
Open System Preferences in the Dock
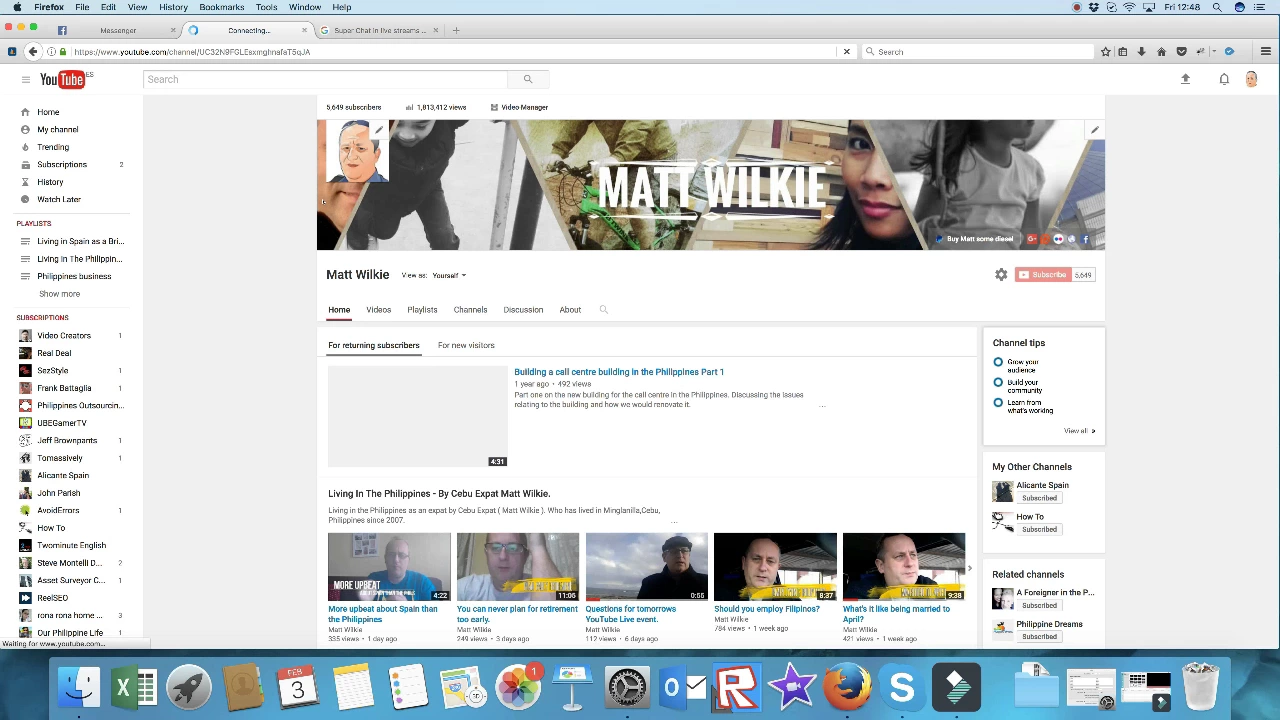tap(627, 688)
